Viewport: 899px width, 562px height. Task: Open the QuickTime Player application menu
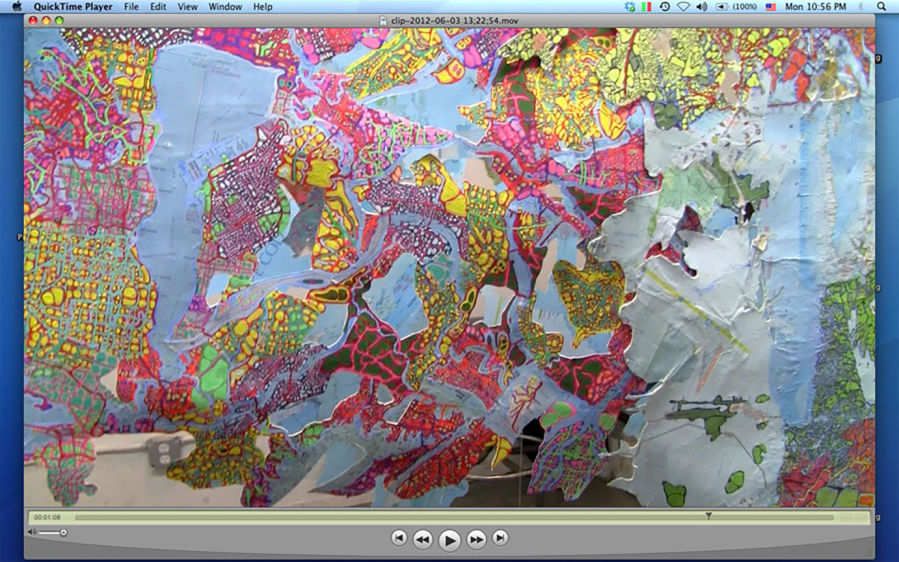coord(72,7)
